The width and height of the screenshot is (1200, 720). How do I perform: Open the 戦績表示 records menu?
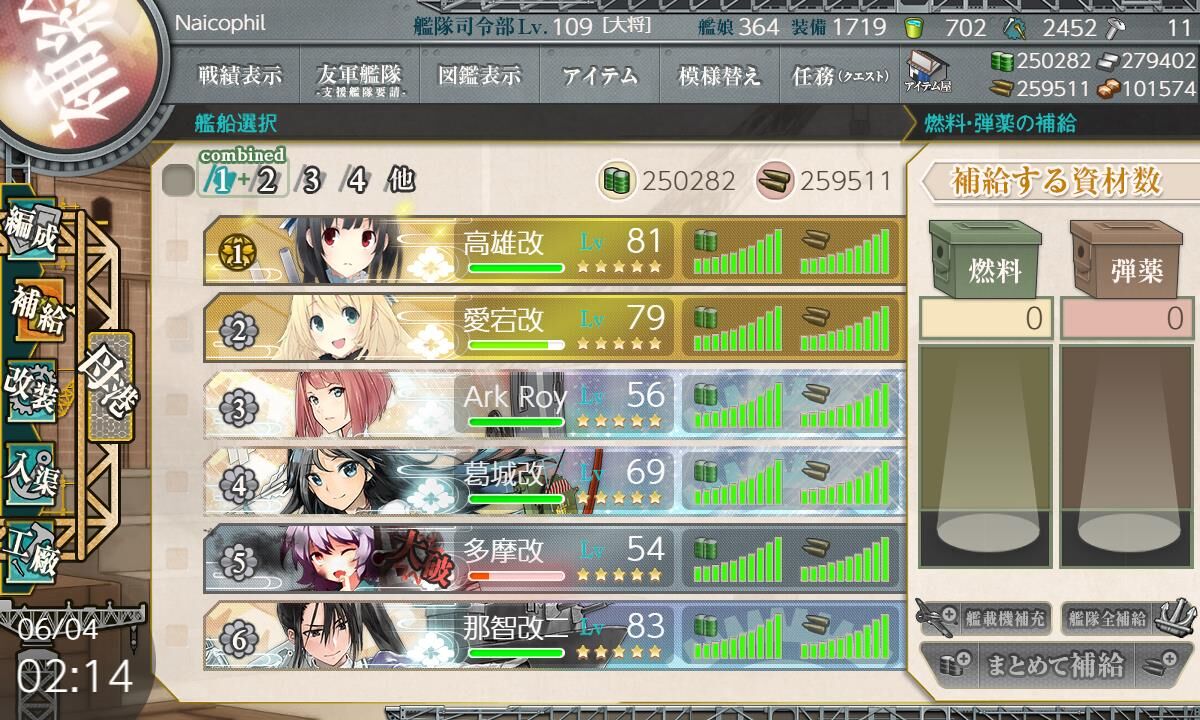(240, 75)
